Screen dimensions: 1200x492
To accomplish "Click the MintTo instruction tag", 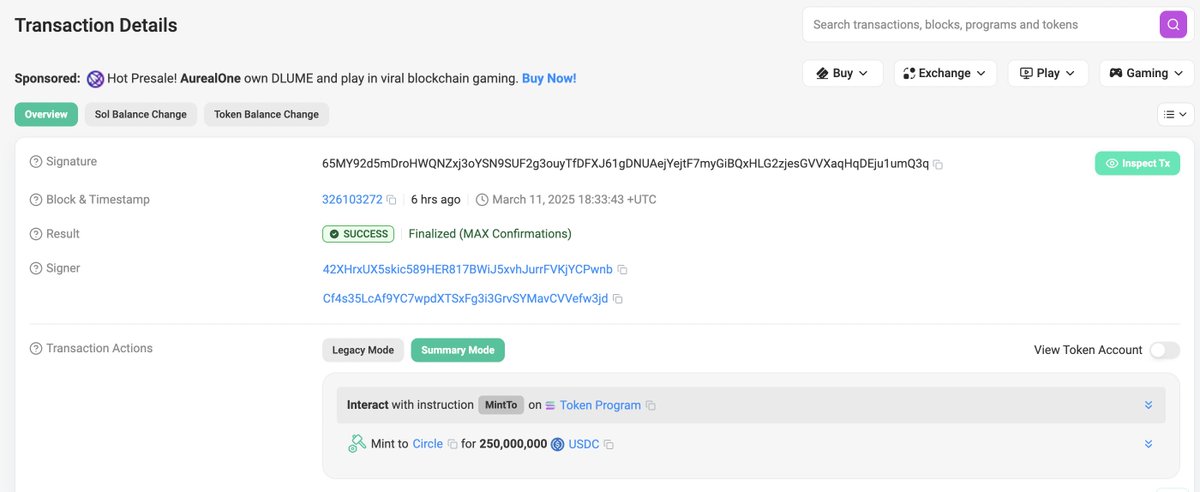I will (x=500, y=406).
